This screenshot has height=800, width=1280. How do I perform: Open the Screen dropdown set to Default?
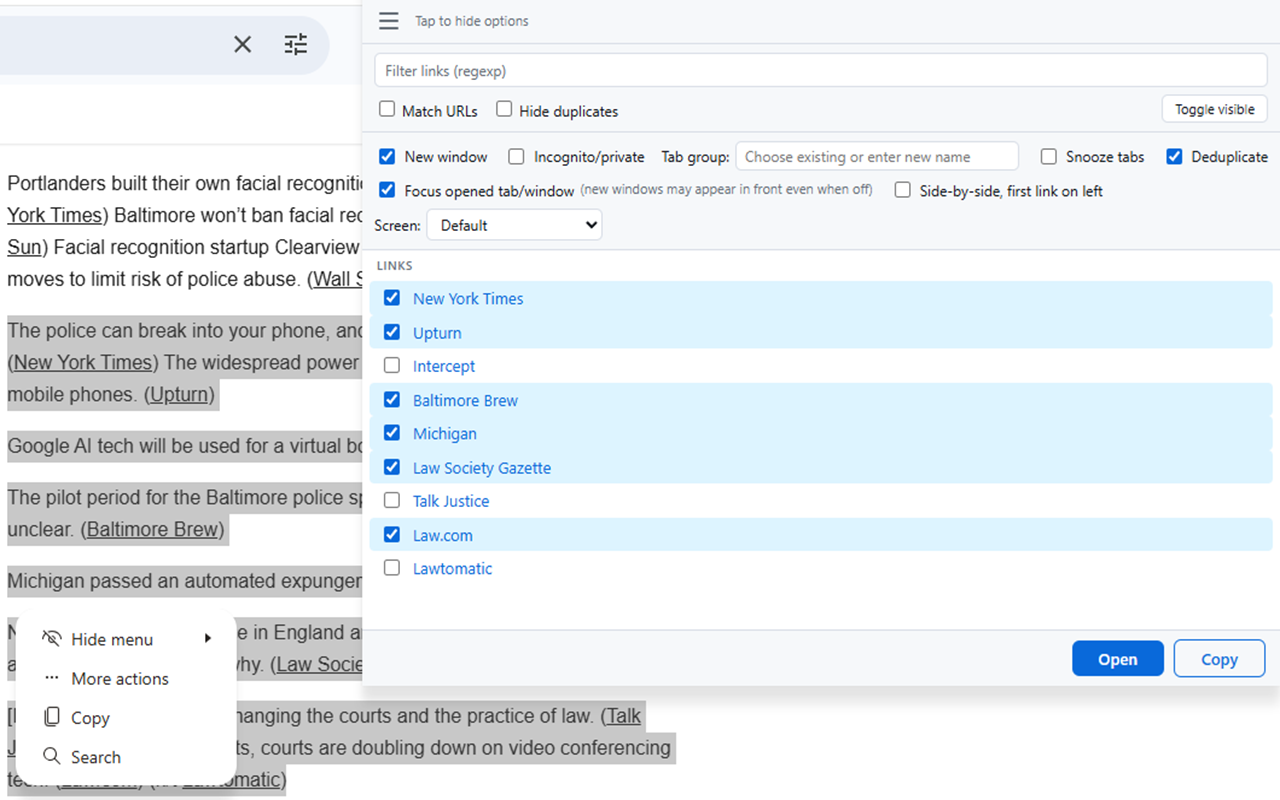click(x=514, y=225)
